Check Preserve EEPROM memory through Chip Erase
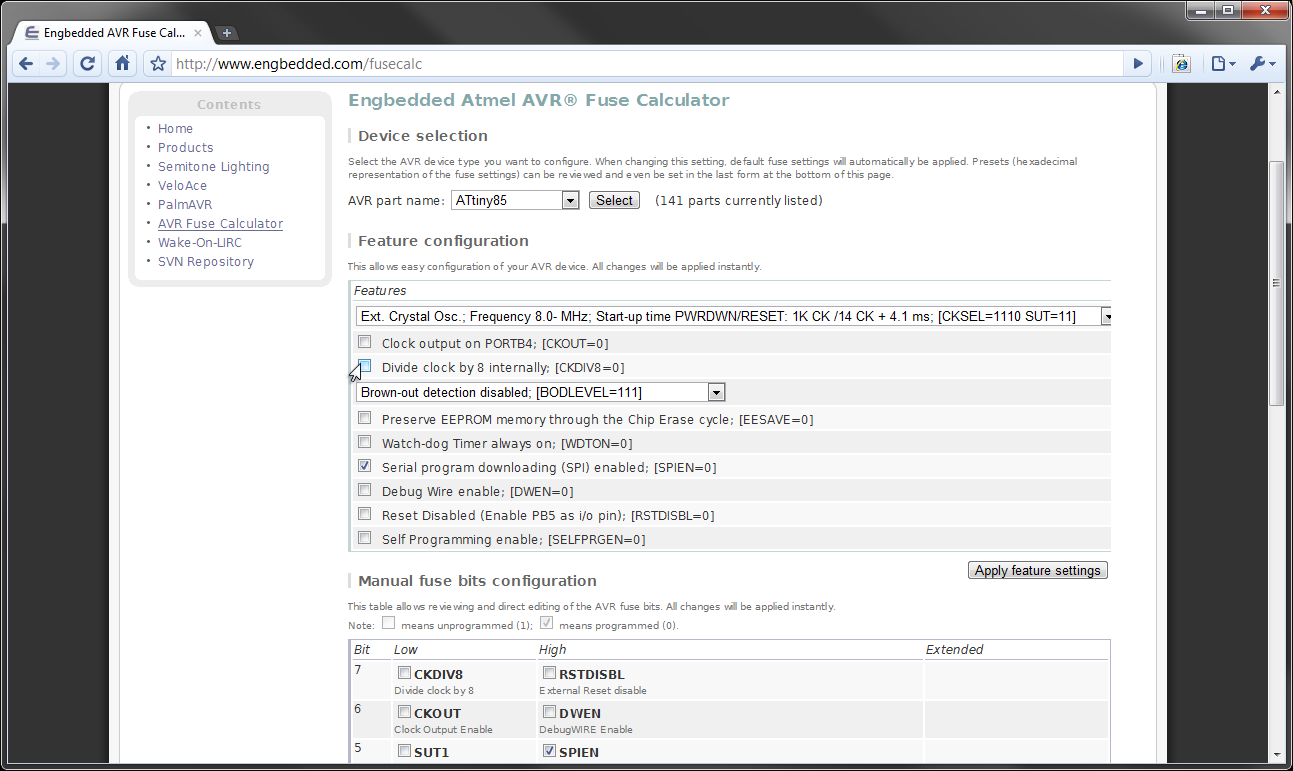Image resolution: width=1293 pixels, height=771 pixels. (x=365, y=418)
